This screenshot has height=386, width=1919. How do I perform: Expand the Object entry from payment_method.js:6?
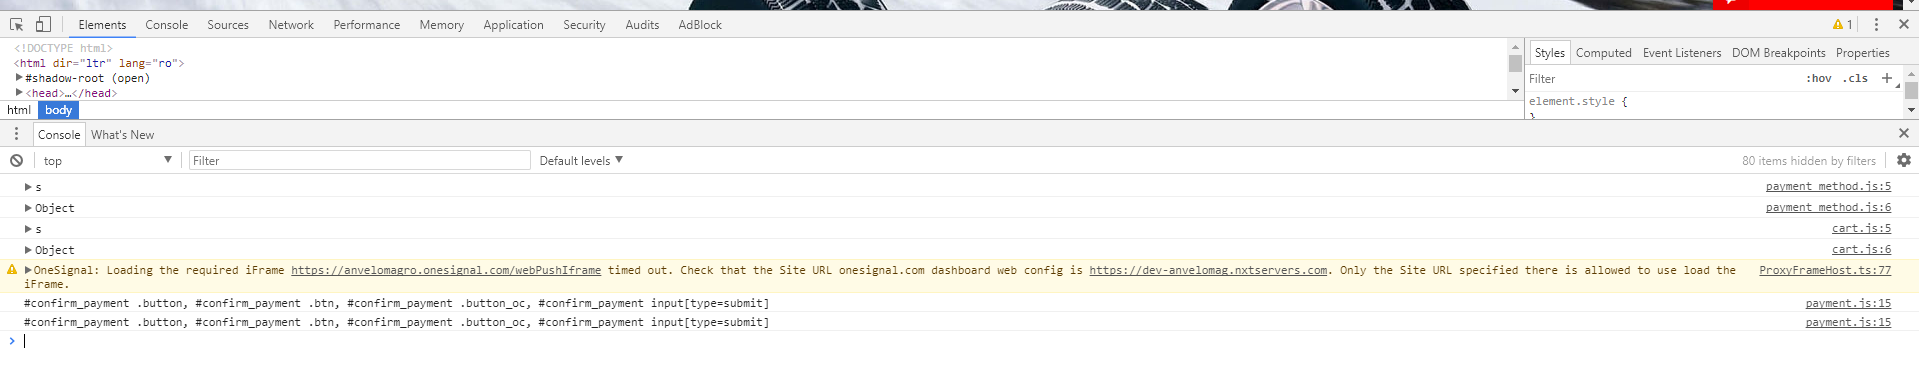click(28, 208)
